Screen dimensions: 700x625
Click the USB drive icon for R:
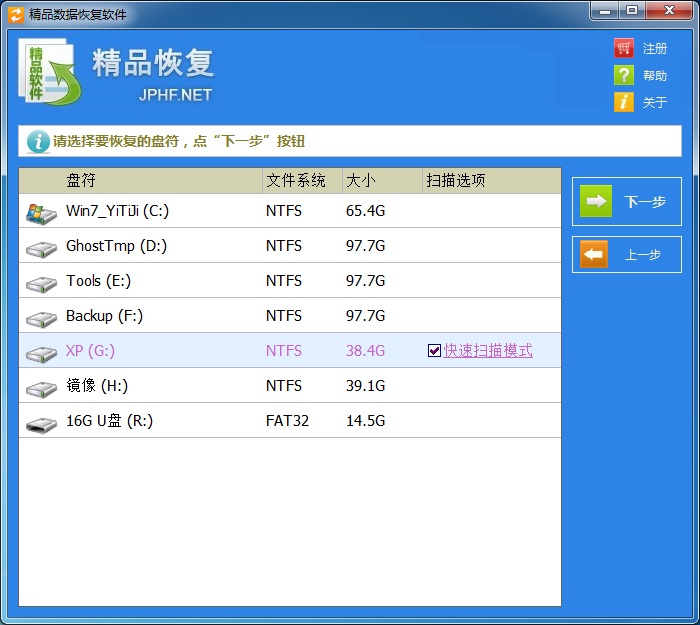point(41,424)
